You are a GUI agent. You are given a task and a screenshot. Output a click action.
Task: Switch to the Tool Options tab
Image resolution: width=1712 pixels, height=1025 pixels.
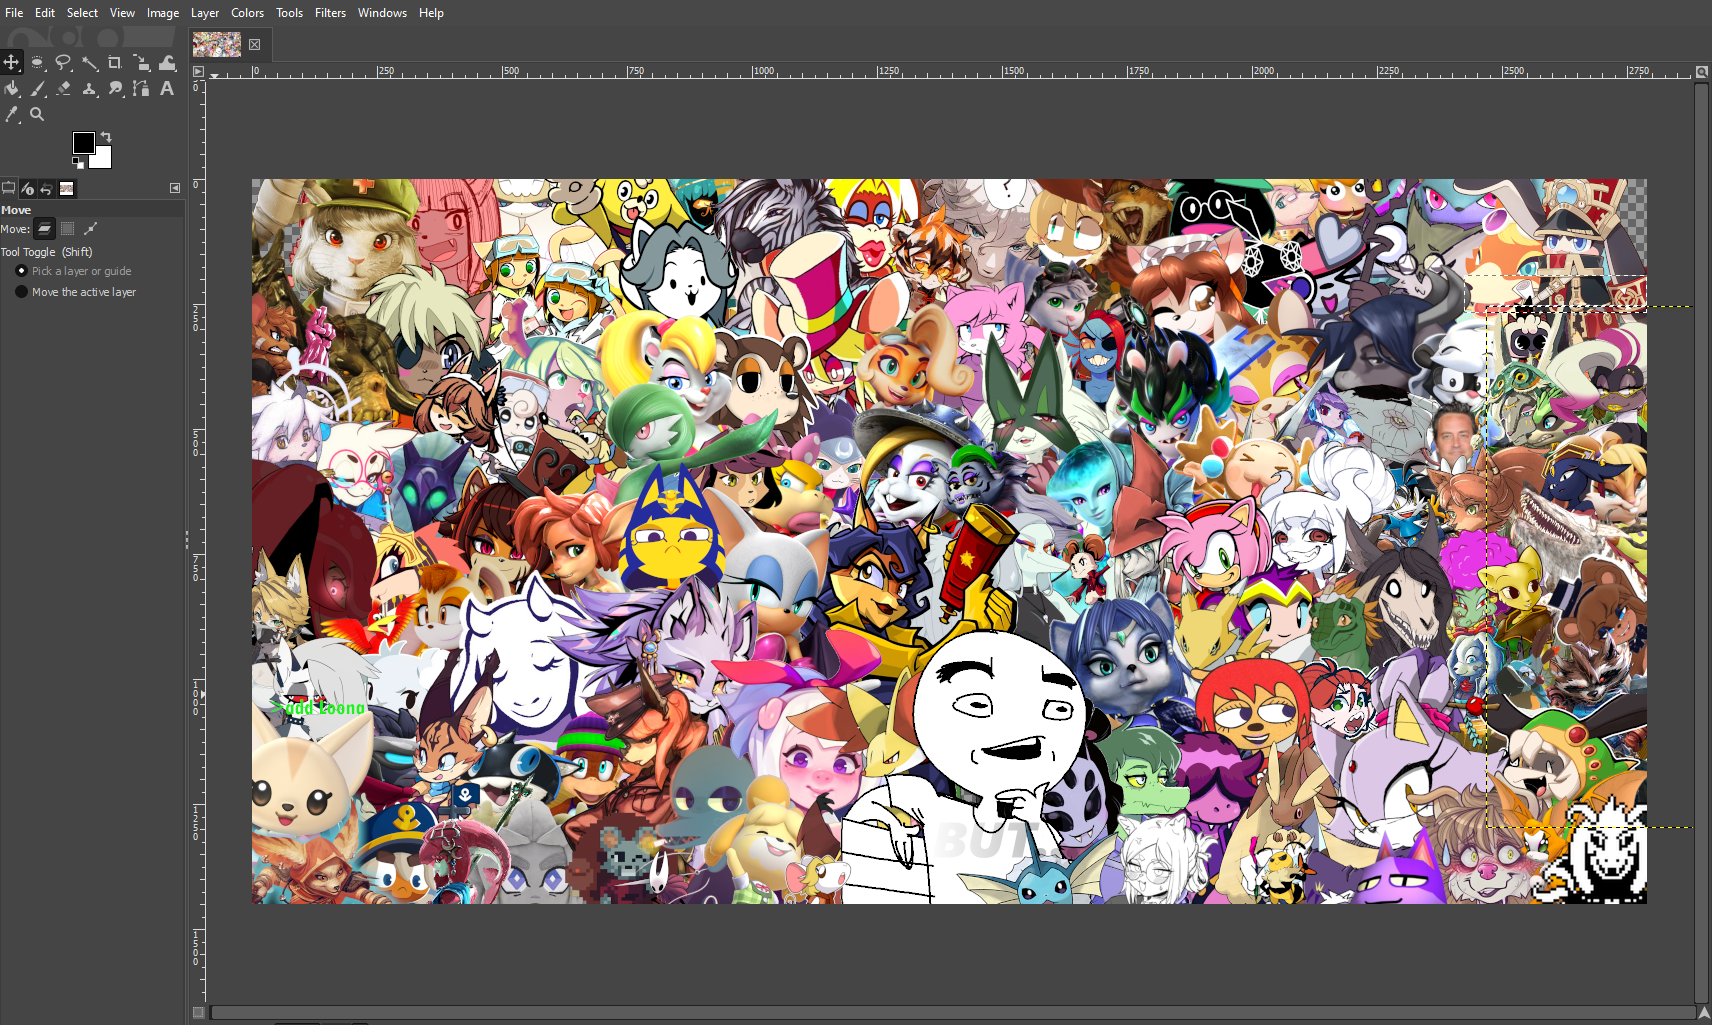9,188
